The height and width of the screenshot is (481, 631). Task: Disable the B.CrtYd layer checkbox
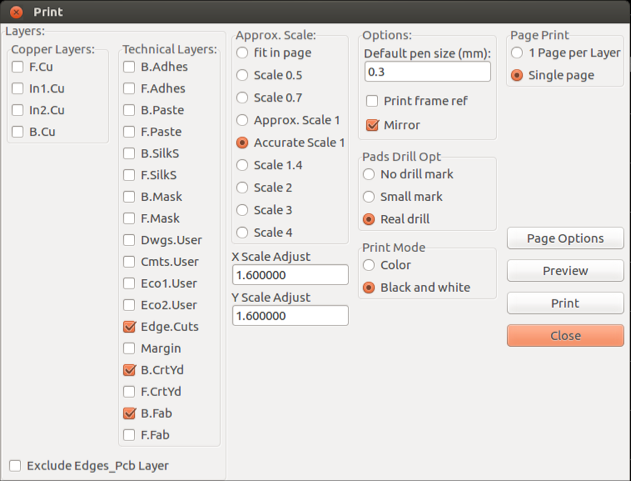pos(130,370)
